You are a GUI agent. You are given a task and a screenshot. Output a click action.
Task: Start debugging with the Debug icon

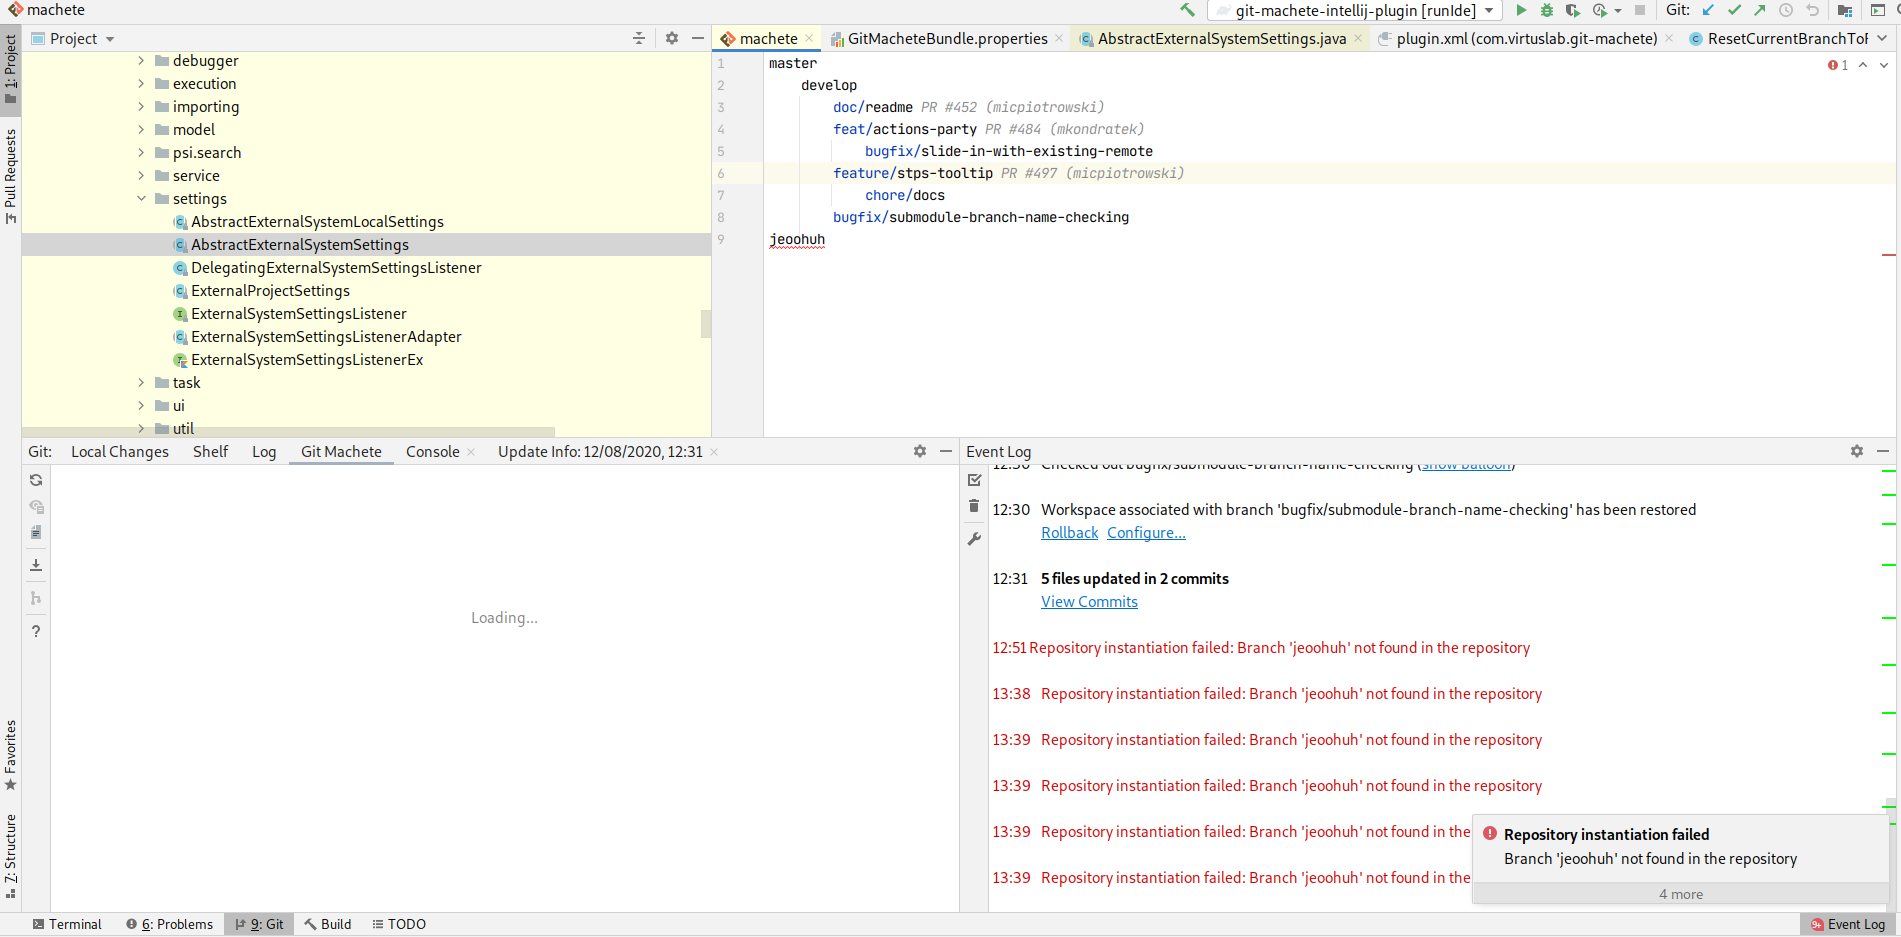[1547, 10]
